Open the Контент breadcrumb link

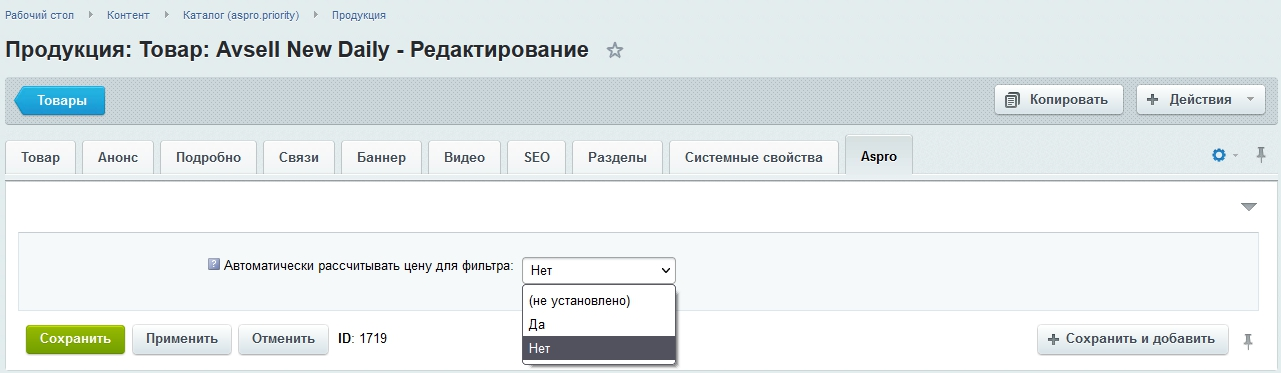coord(128,15)
